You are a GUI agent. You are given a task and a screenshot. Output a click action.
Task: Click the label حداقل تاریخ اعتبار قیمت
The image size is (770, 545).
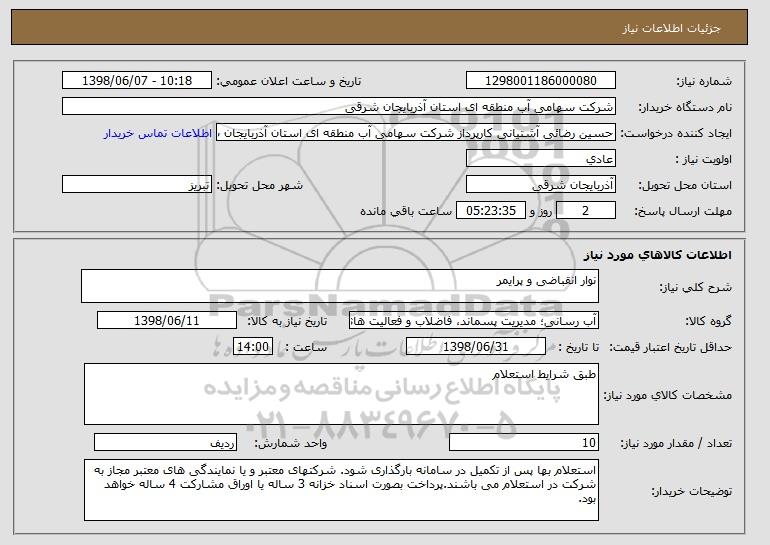tap(671, 347)
